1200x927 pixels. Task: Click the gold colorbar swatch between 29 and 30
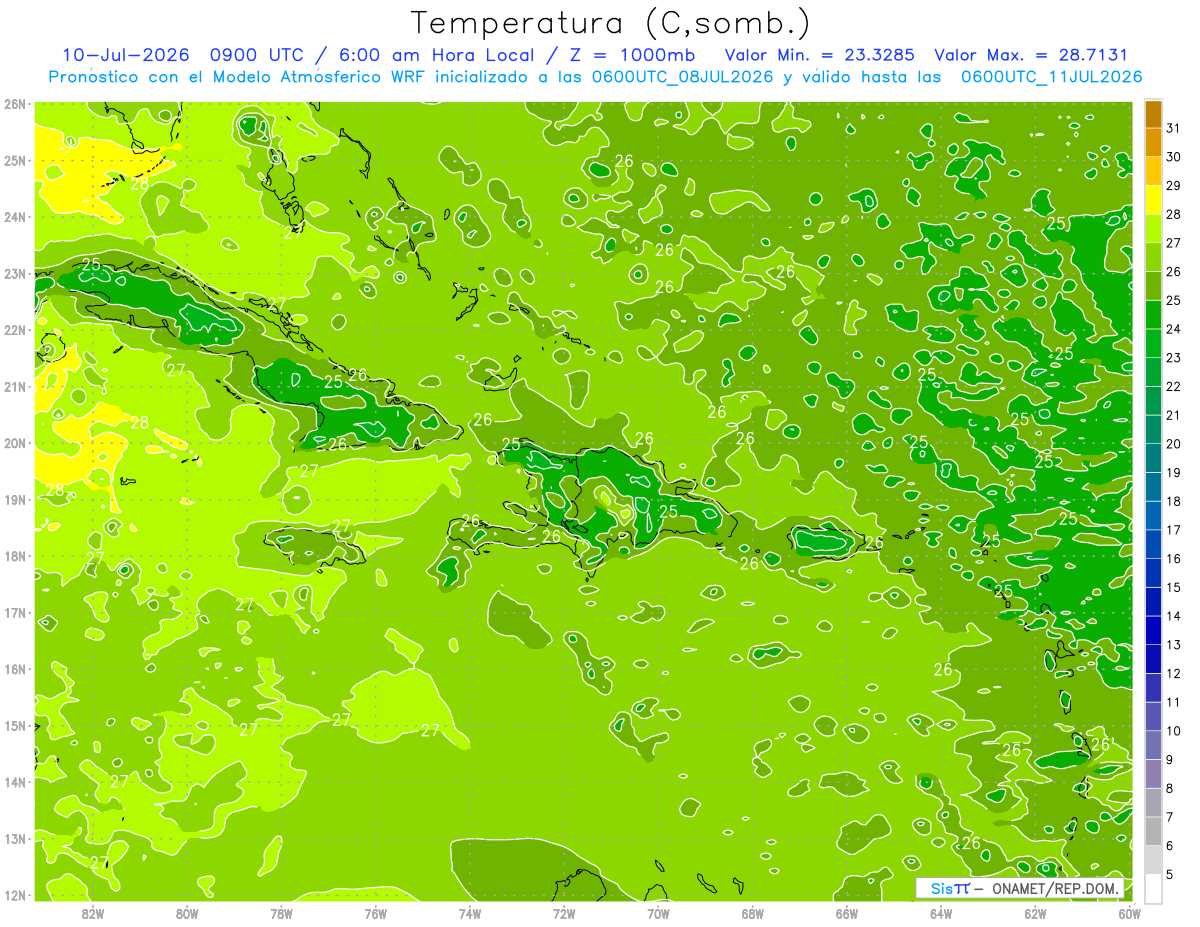pos(1153,171)
